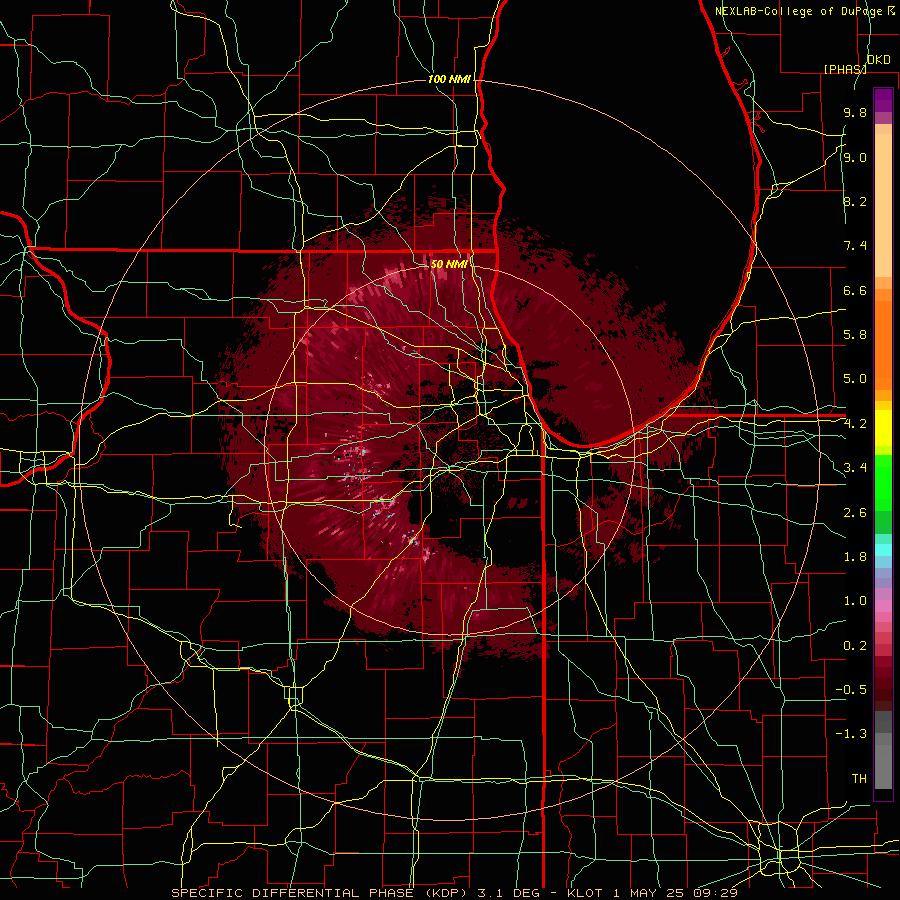Viewport: 900px width, 900px height.
Task: Click the purple top segment of the color bar
Action: click(883, 100)
